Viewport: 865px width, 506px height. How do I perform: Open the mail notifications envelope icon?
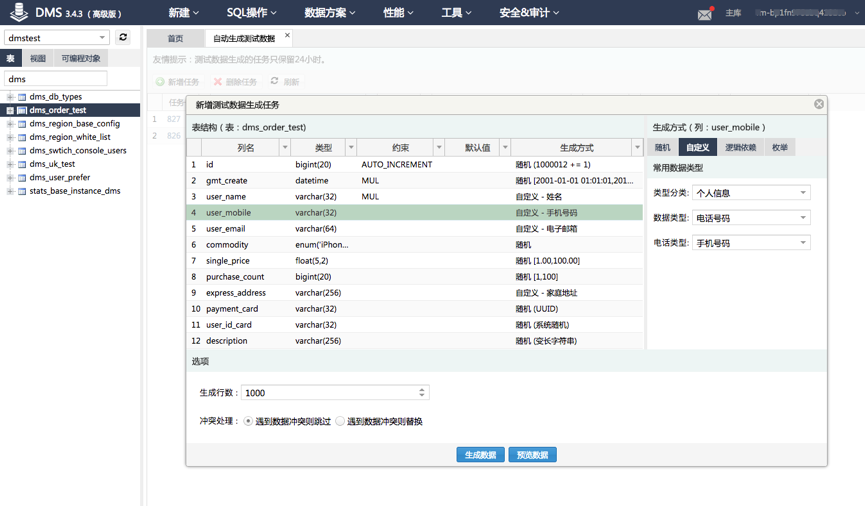coord(705,14)
